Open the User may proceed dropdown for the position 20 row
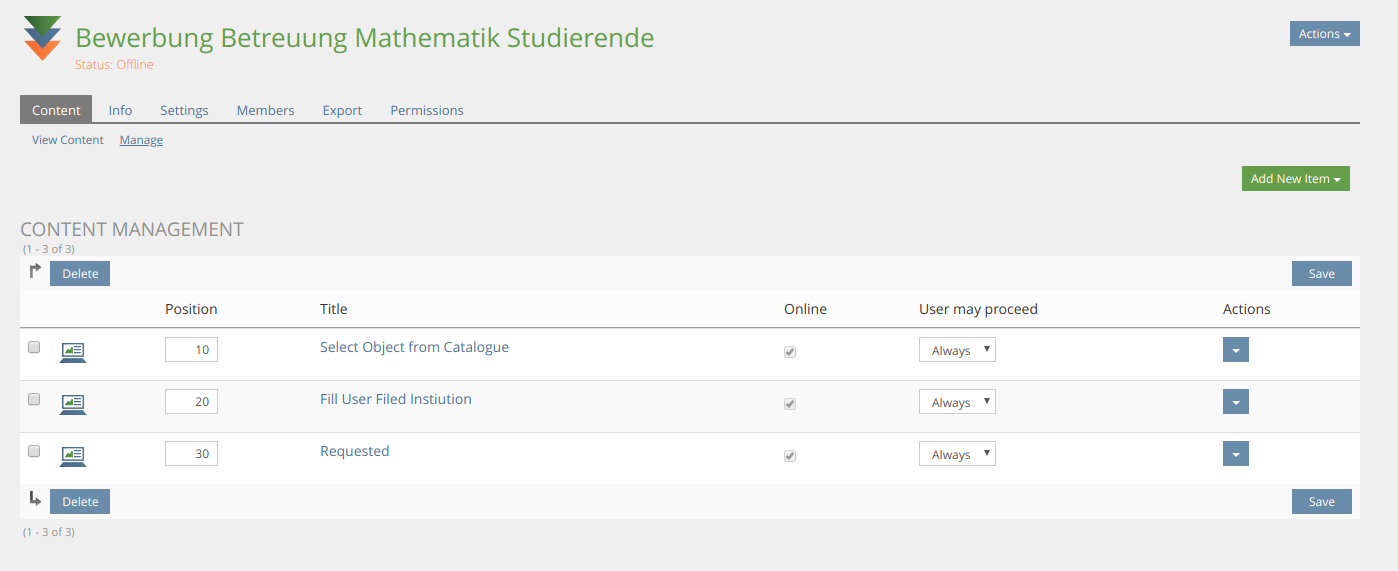The image size is (1398, 571). (x=957, y=402)
